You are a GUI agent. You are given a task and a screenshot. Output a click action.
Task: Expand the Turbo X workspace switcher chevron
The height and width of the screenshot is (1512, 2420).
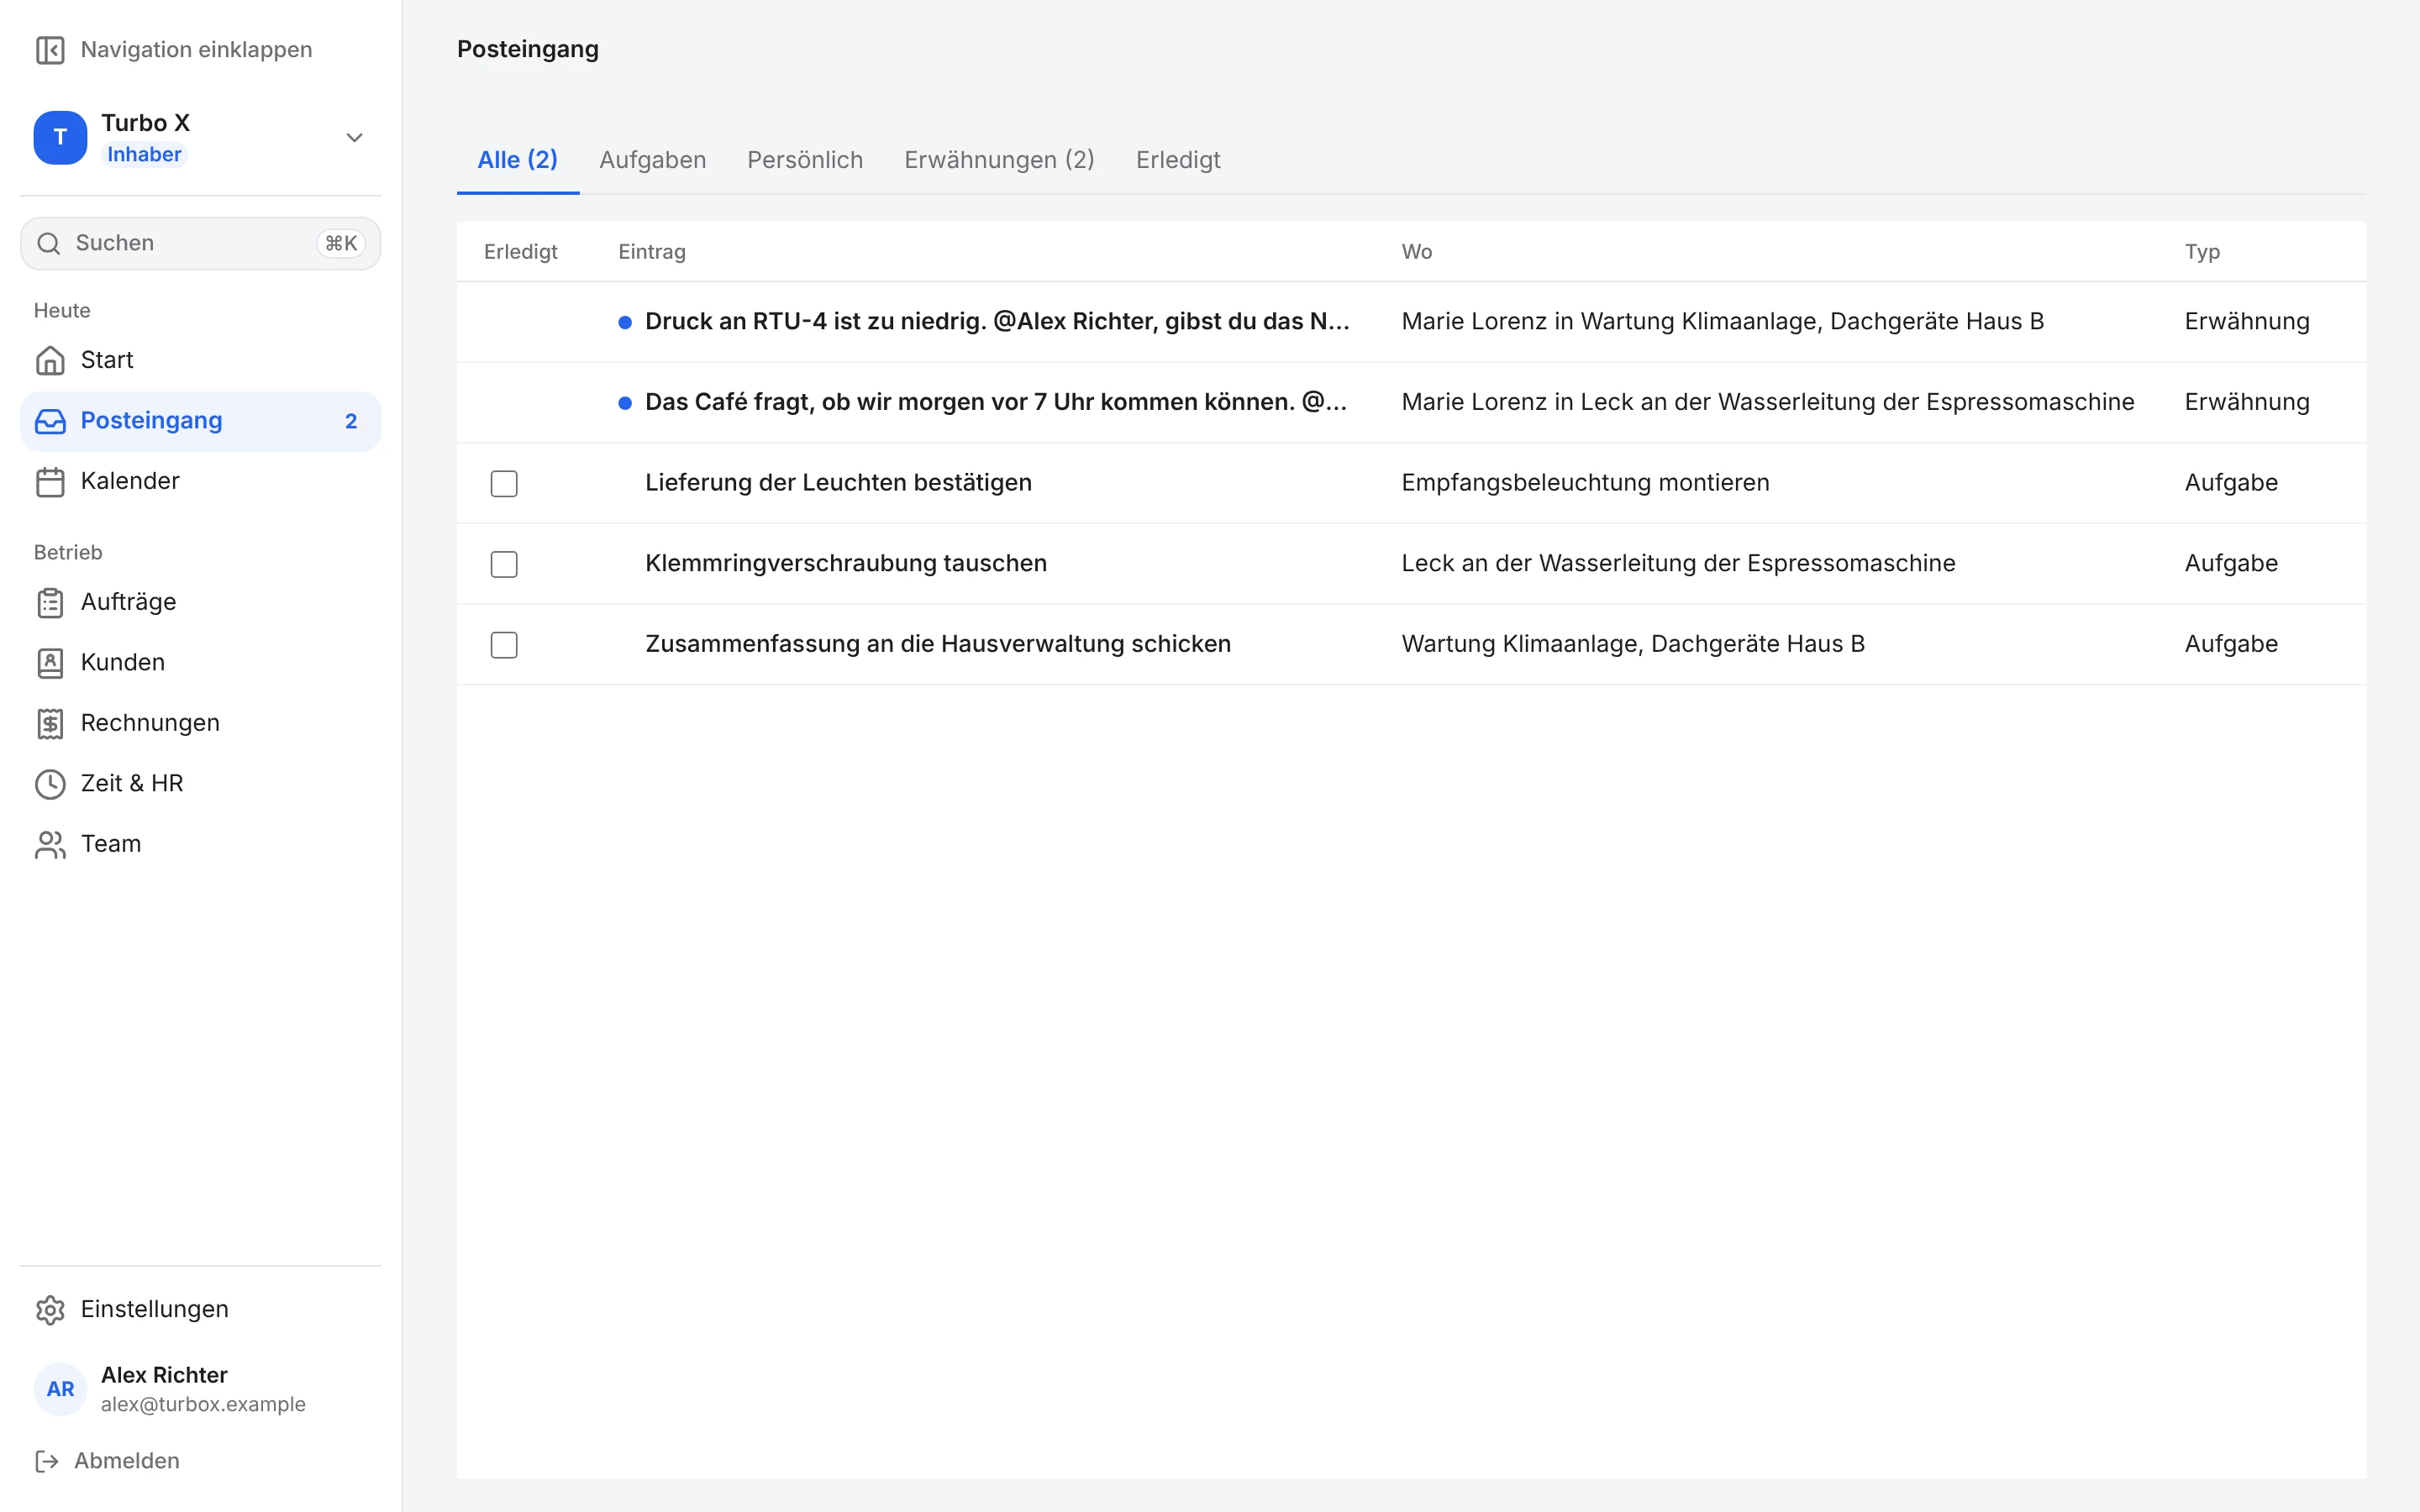(354, 138)
